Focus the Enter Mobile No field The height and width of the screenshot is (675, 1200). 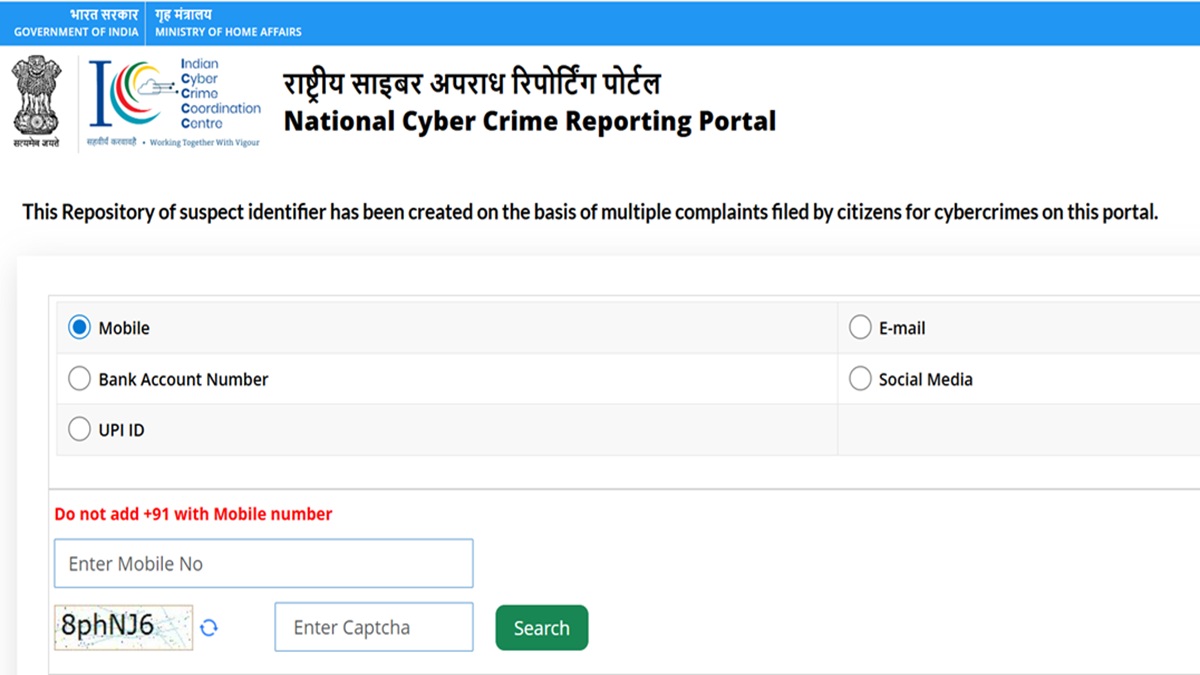click(263, 564)
